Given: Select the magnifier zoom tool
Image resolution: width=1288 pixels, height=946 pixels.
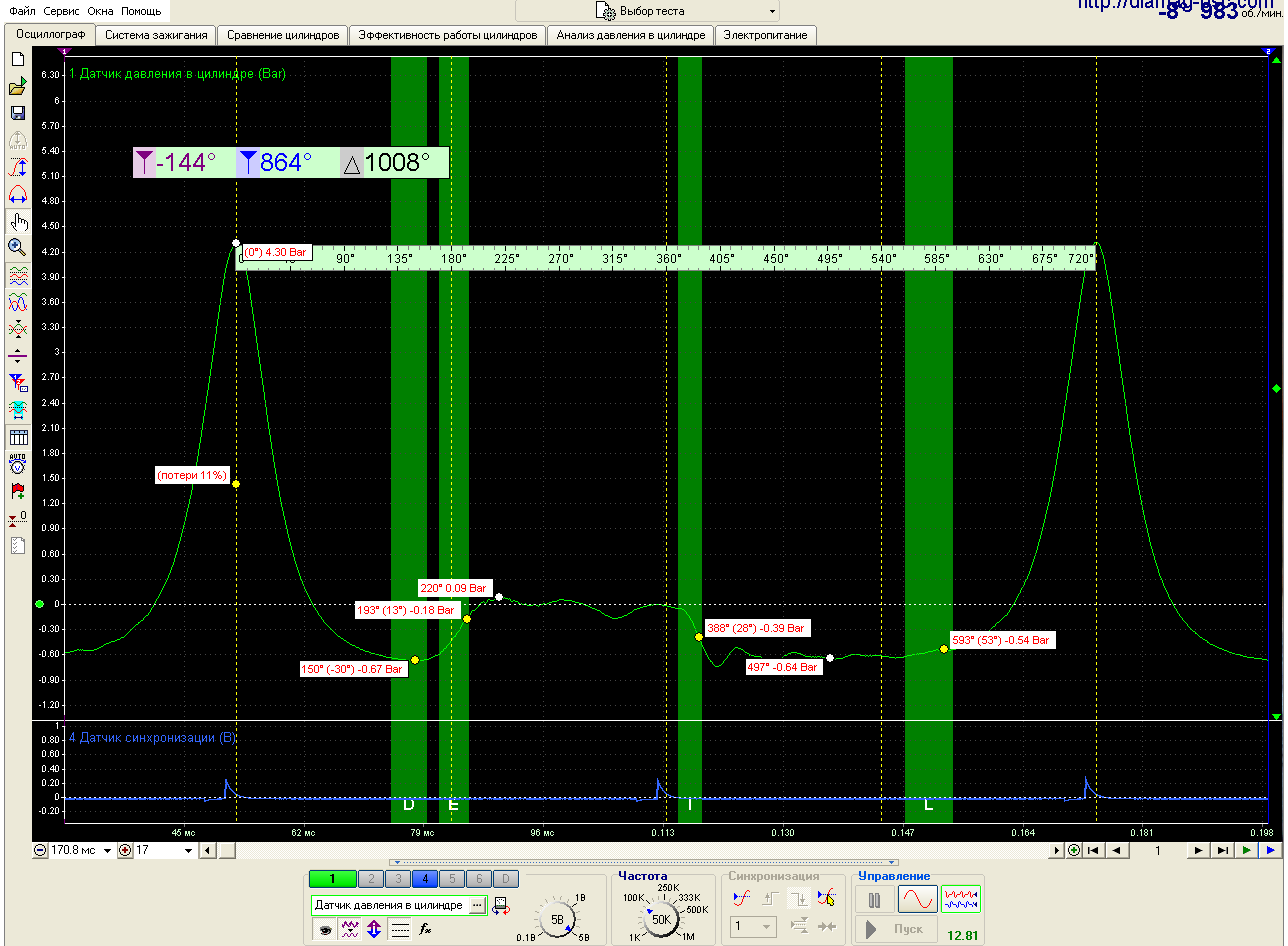Looking at the screenshot, I should point(17,247).
